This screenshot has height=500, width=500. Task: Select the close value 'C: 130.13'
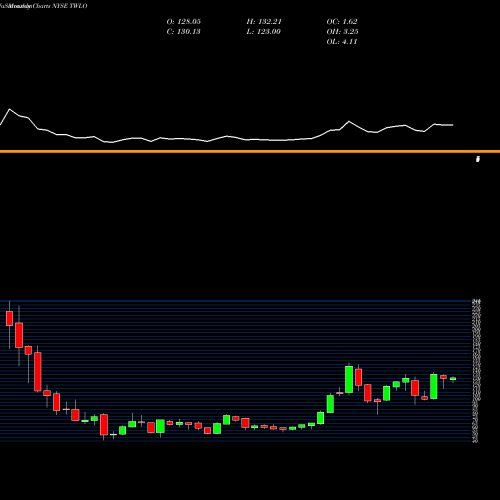(184, 32)
